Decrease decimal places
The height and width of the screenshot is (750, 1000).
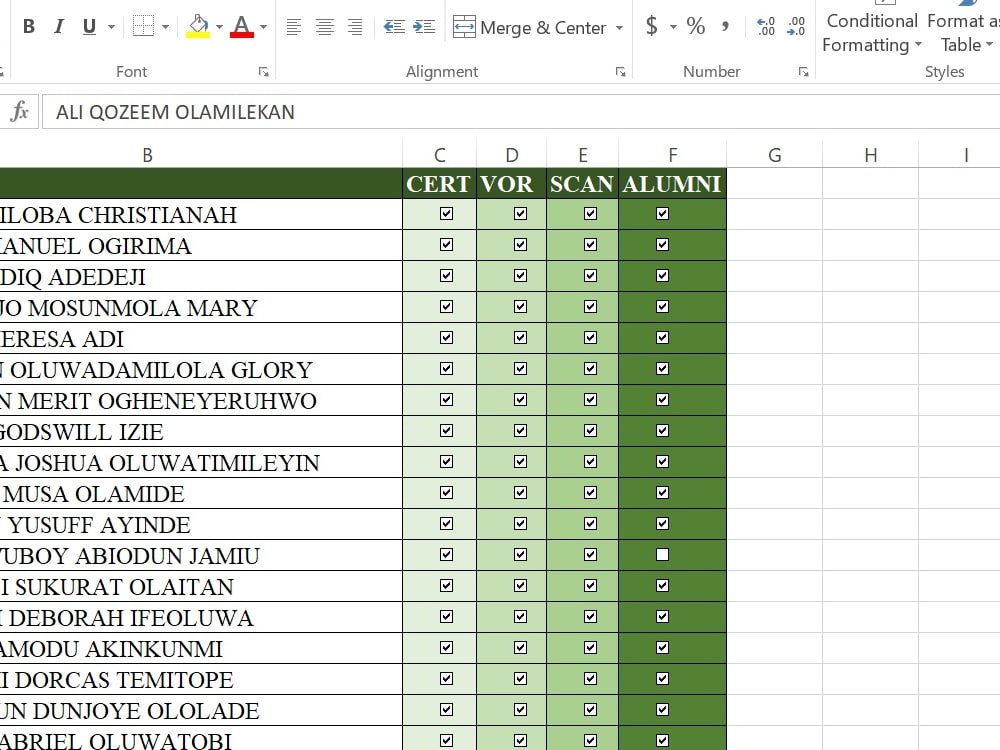[x=796, y=26]
